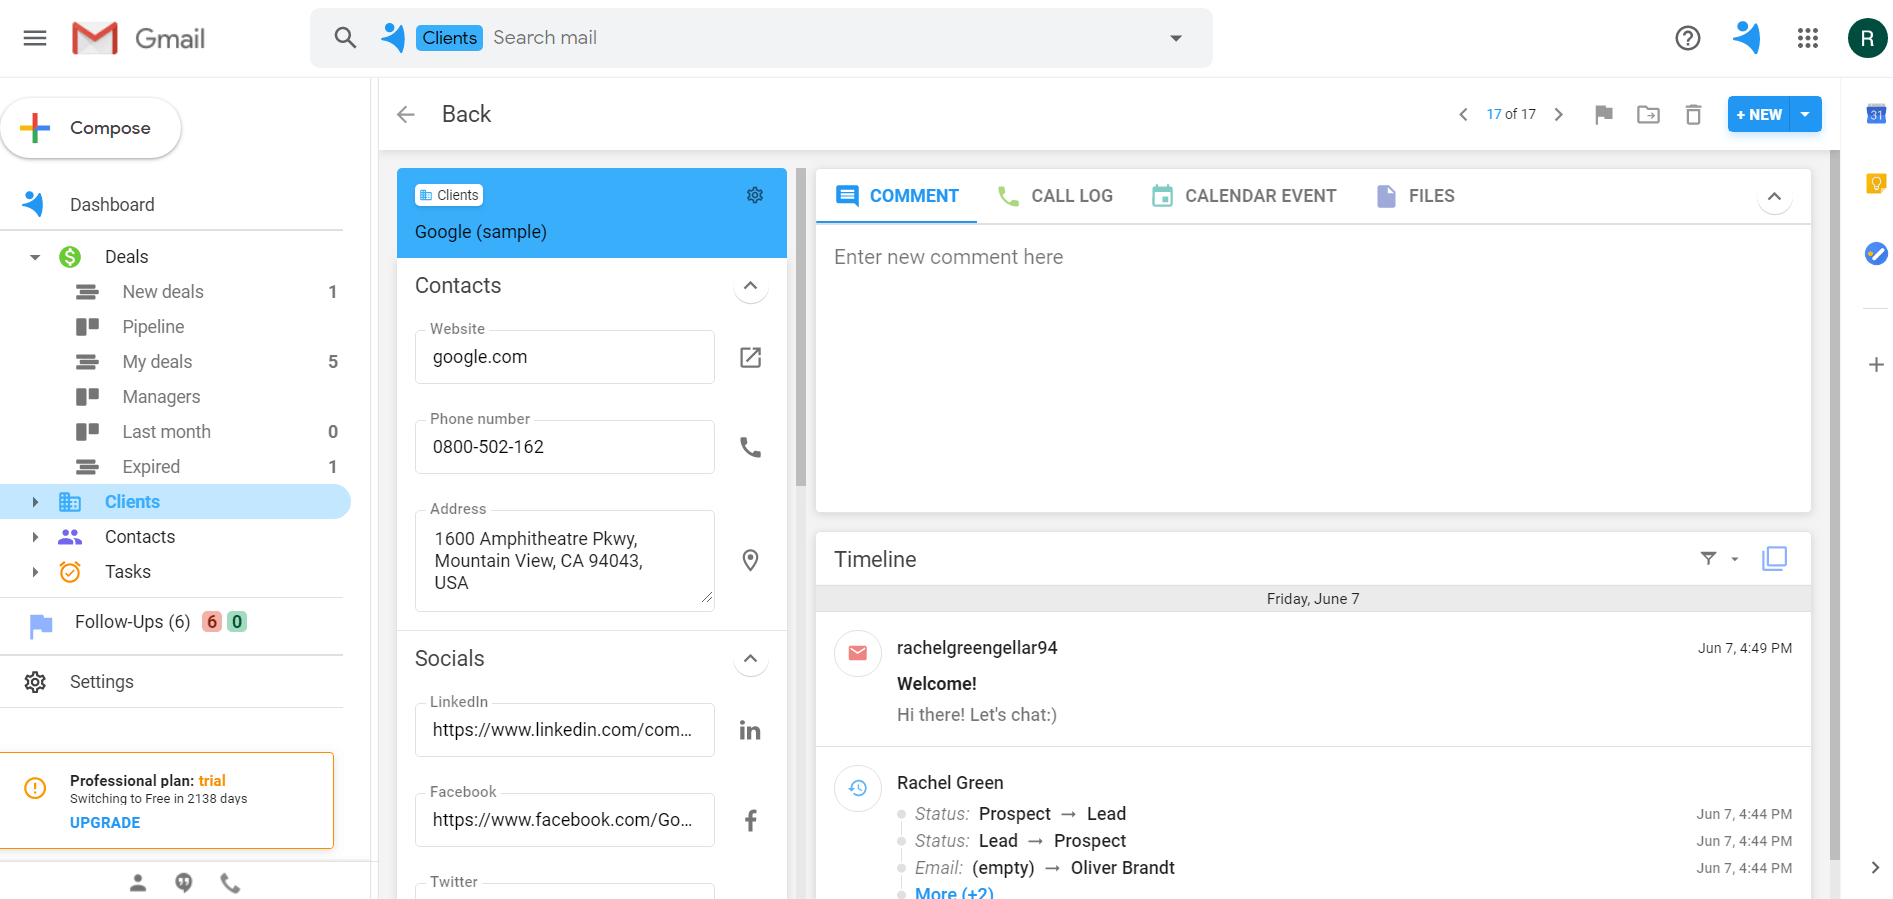The width and height of the screenshot is (1893, 899).
Task: Open the help question mark icon
Action: pyautogui.click(x=1687, y=38)
